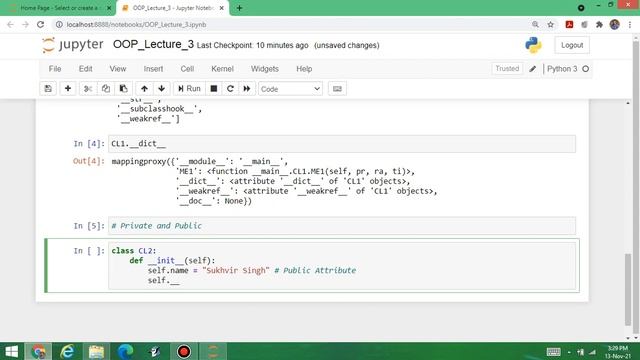Copy selected cells icon
The width and height of the screenshot is (640, 360).
[x=106, y=89]
